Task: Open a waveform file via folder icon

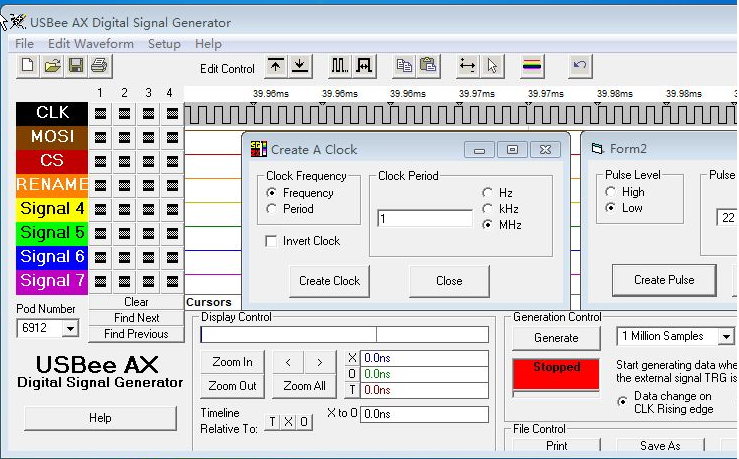Action: click(52, 65)
